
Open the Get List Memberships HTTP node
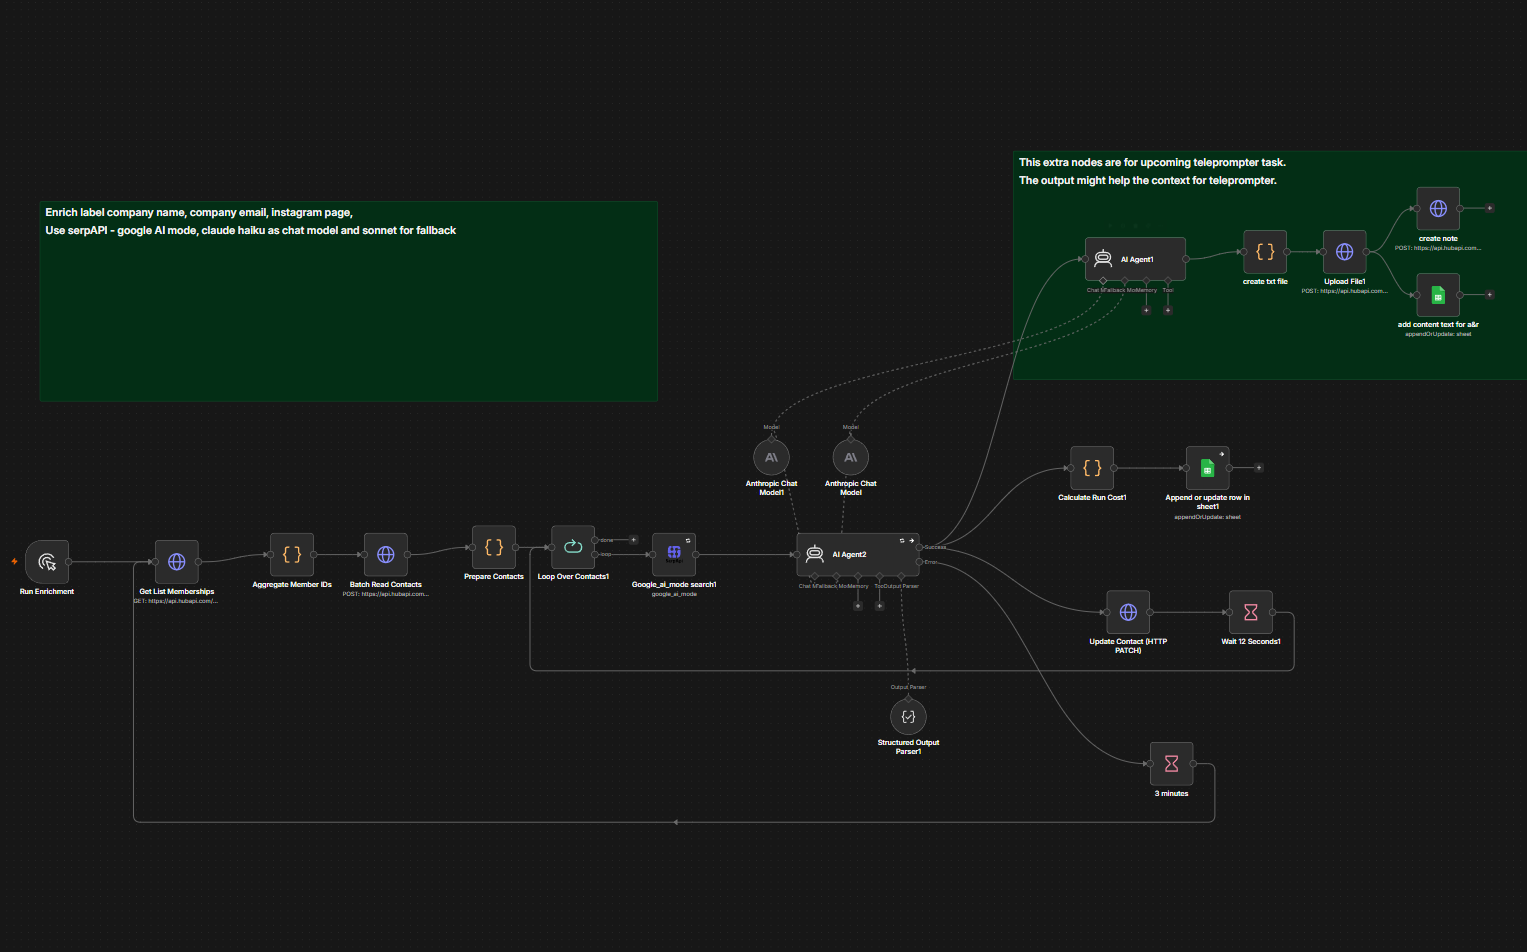click(177, 562)
